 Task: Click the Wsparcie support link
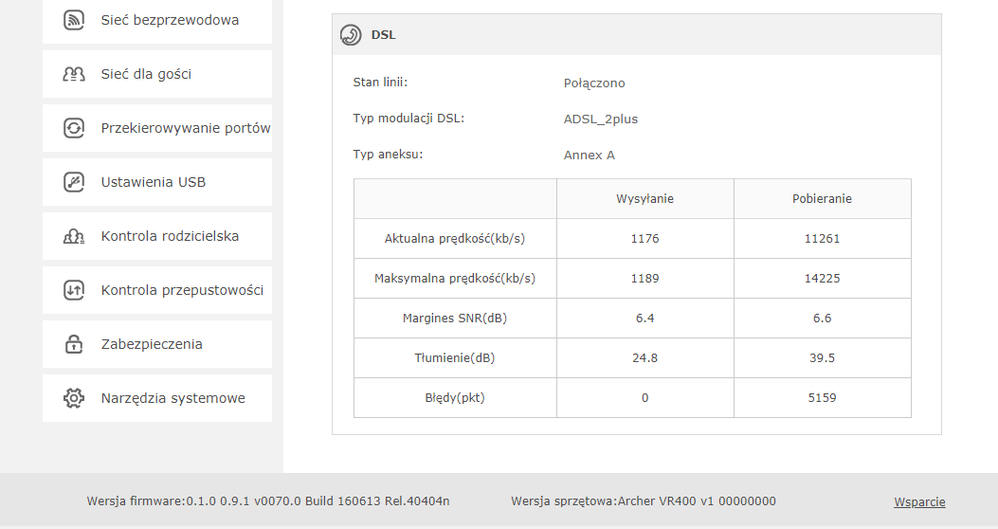click(x=919, y=502)
